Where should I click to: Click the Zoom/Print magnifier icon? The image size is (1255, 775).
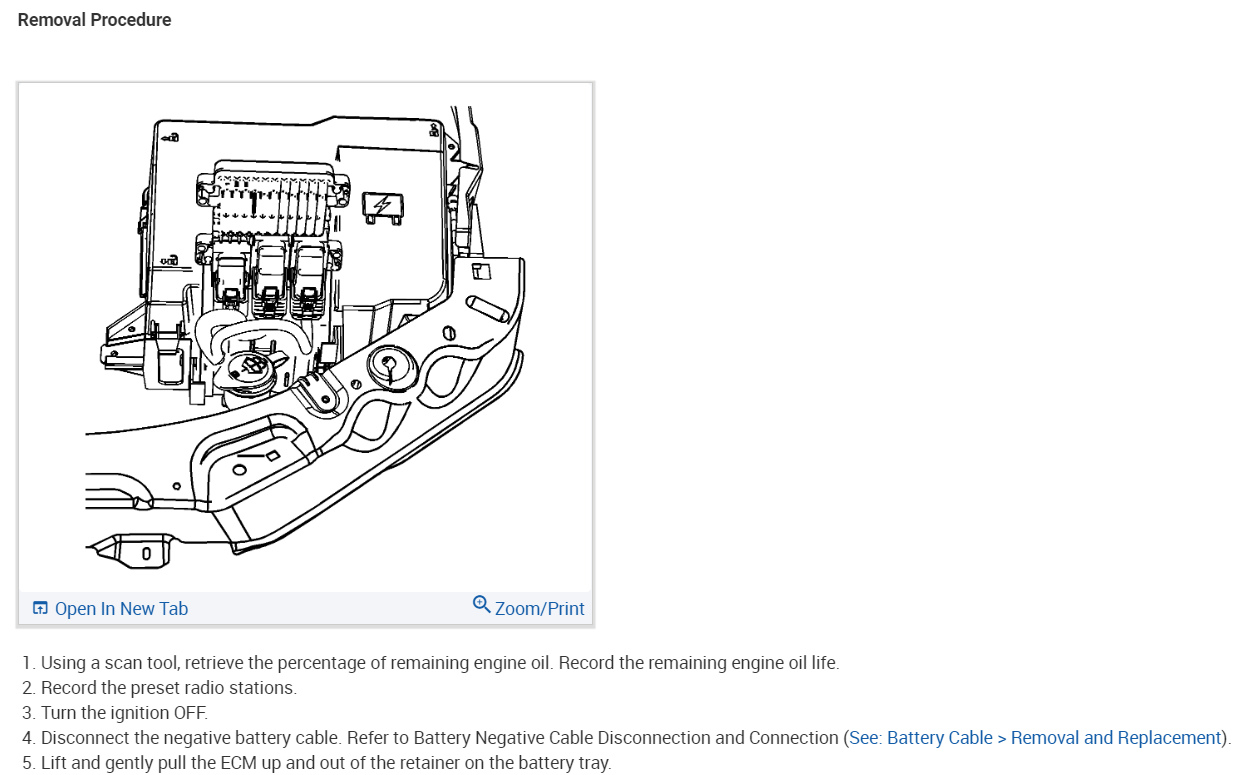(481, 605)
